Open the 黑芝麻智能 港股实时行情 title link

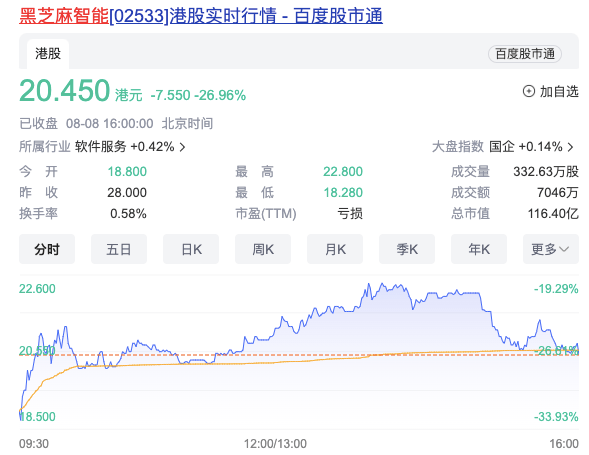click(201, 16)
